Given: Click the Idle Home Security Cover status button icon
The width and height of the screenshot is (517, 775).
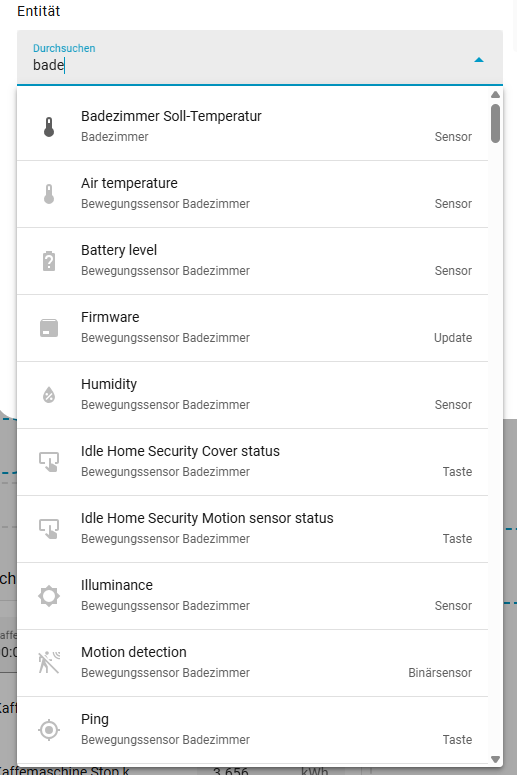Looking at the screenshot, I should tap(49, 462).
